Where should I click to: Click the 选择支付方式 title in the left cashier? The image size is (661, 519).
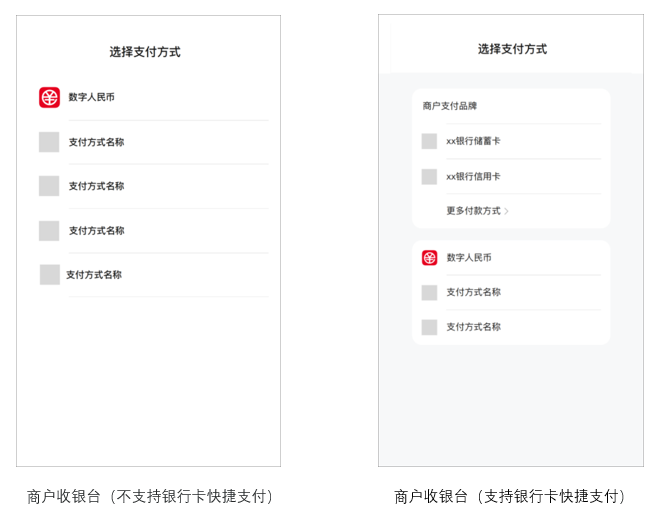tap(145, 52)
